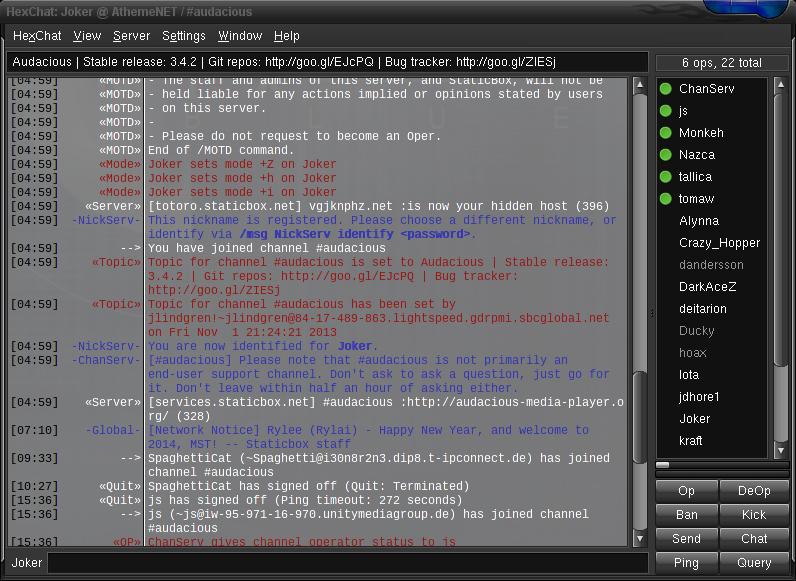
Task: Click the pane divider handle beside the user list
Action: pyautogui.click(x=651, y=313)
